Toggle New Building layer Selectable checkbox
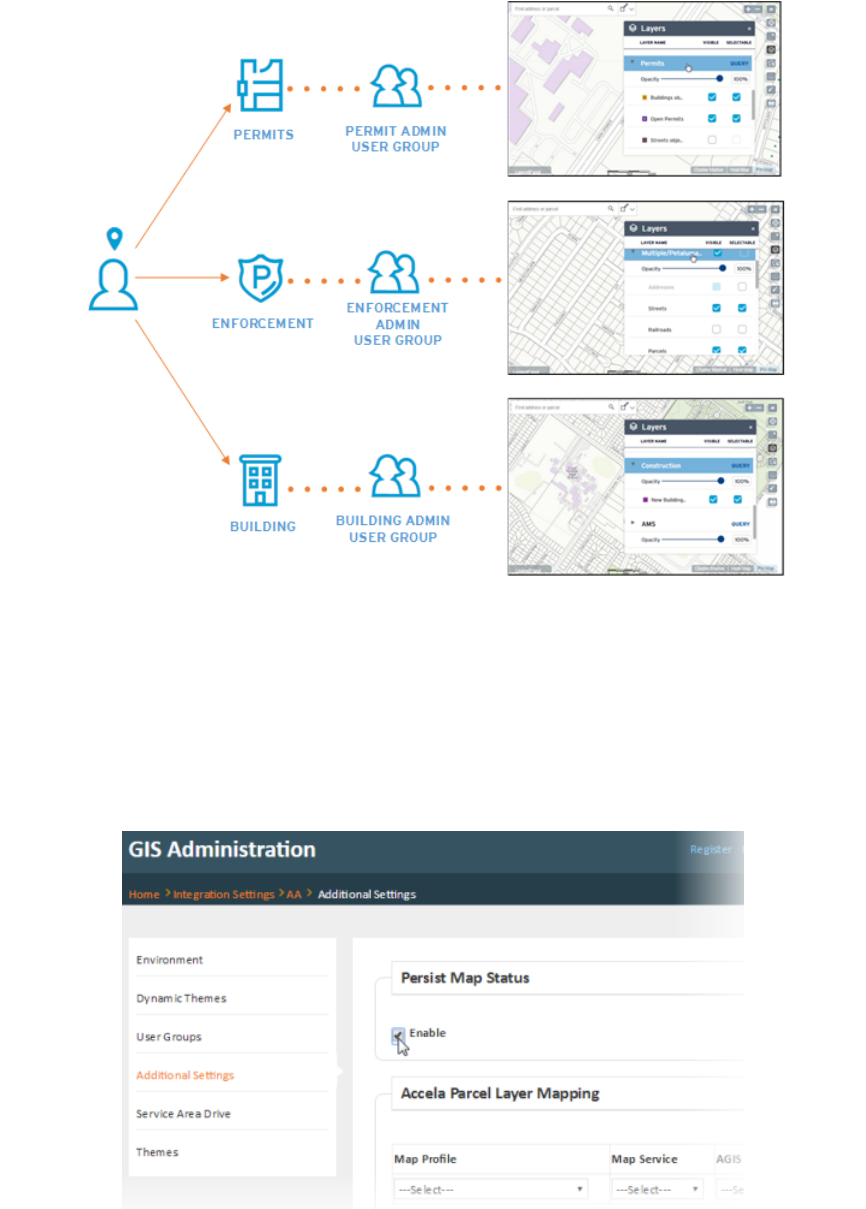866x1209 pixels. tap(737, 499)
